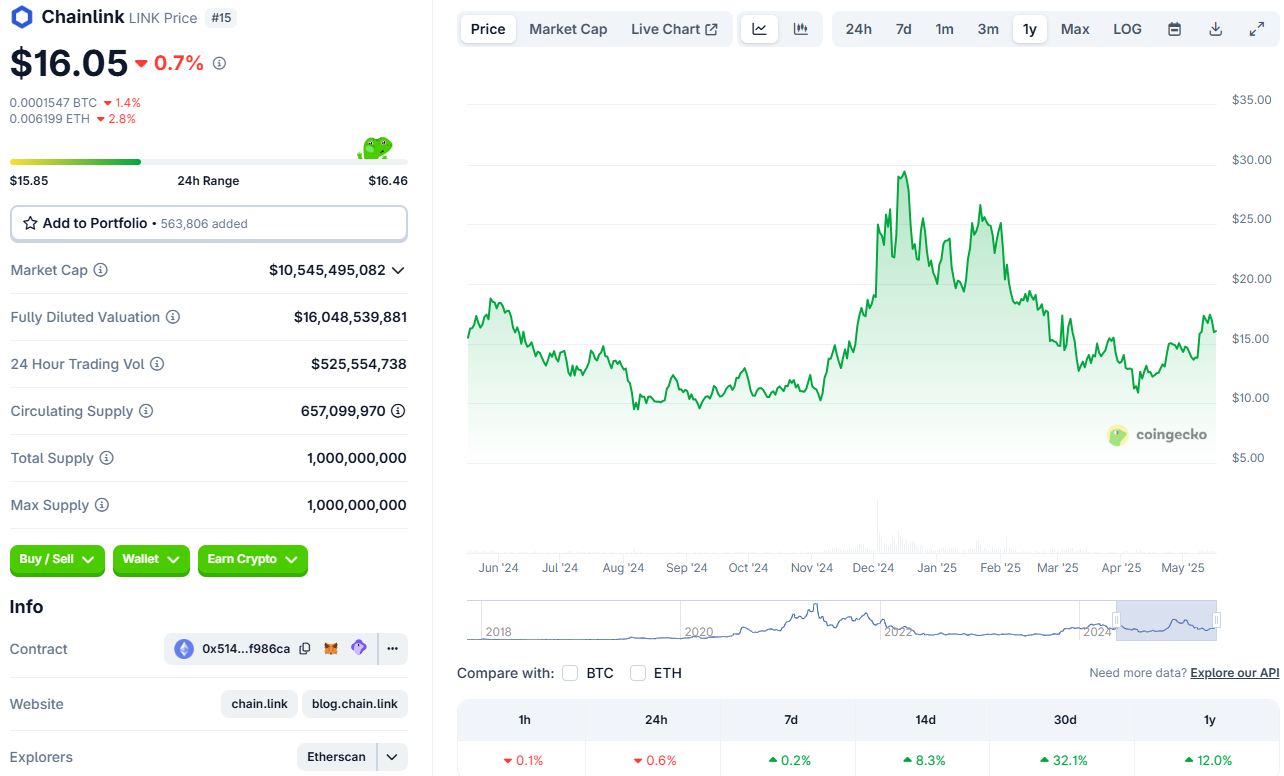Add token to MetaMask fox icon
This screenshot has width=1284, height=776.
[x=331, y=649]
